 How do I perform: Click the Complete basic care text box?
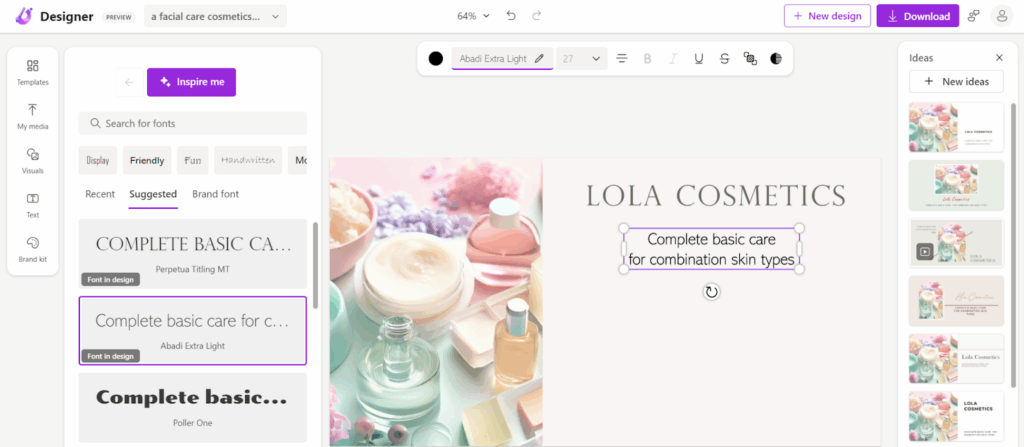[711, 249]
